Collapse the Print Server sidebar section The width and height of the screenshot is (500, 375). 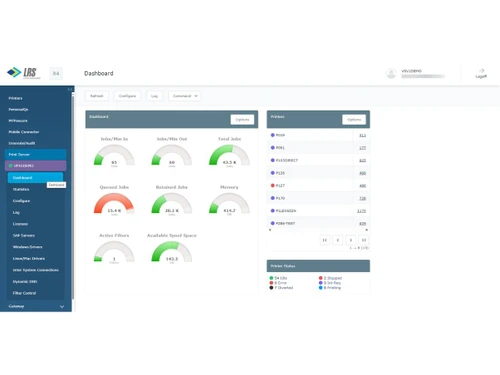[x=35, y=154]
